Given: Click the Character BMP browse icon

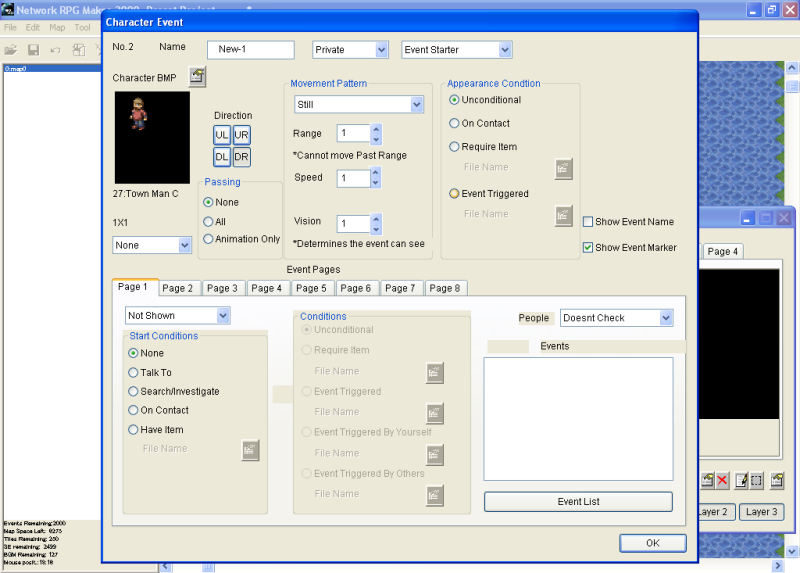Looking at the screenshot, I should tap(197, 76).
